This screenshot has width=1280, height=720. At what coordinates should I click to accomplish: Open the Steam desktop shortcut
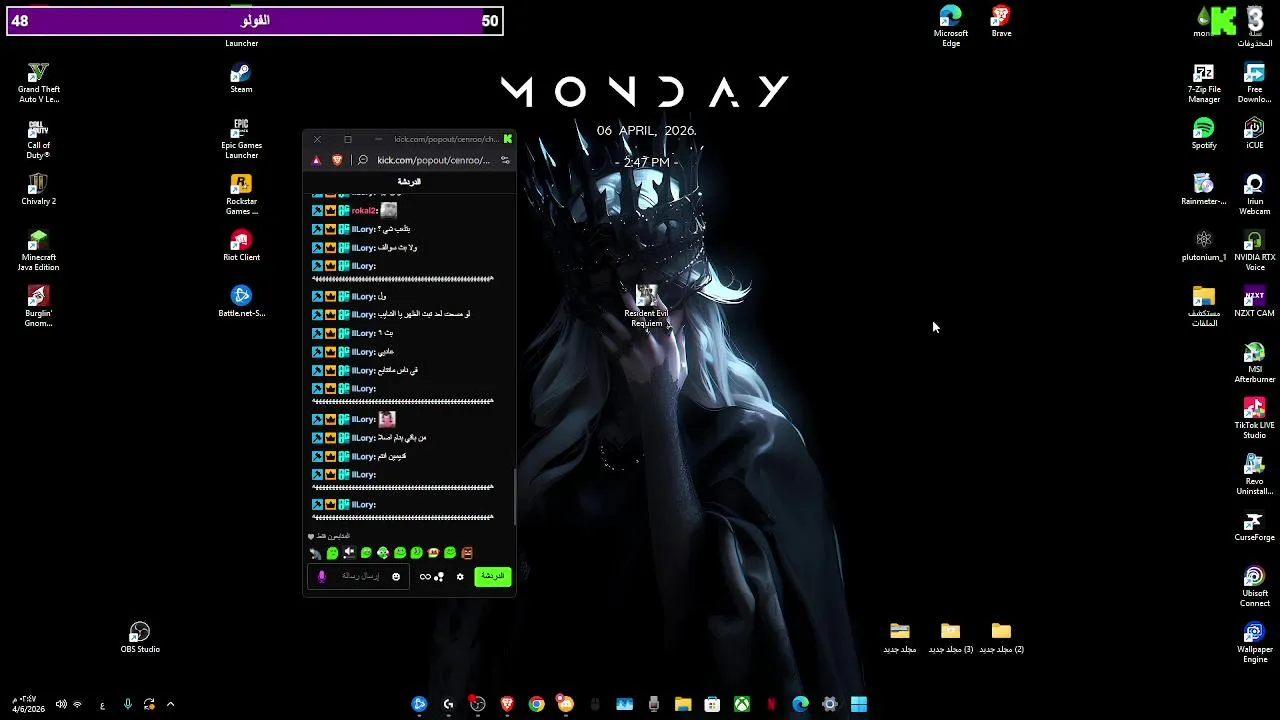[241, 78]
